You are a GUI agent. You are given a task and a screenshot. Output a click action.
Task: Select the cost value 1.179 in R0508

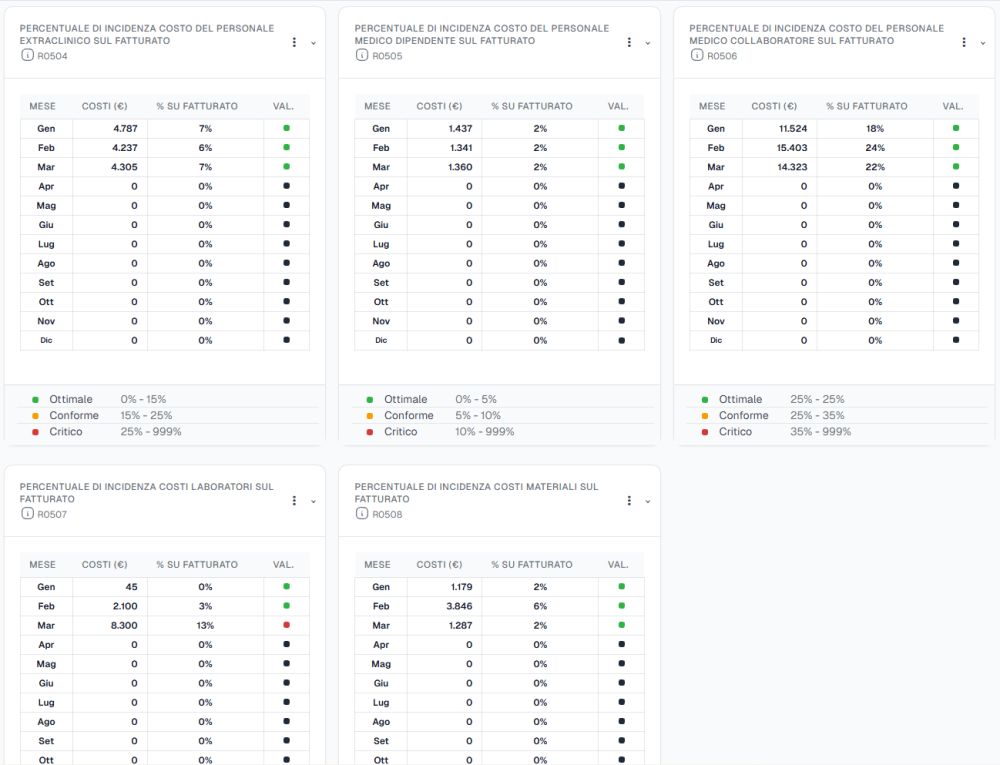click(461, 586)
